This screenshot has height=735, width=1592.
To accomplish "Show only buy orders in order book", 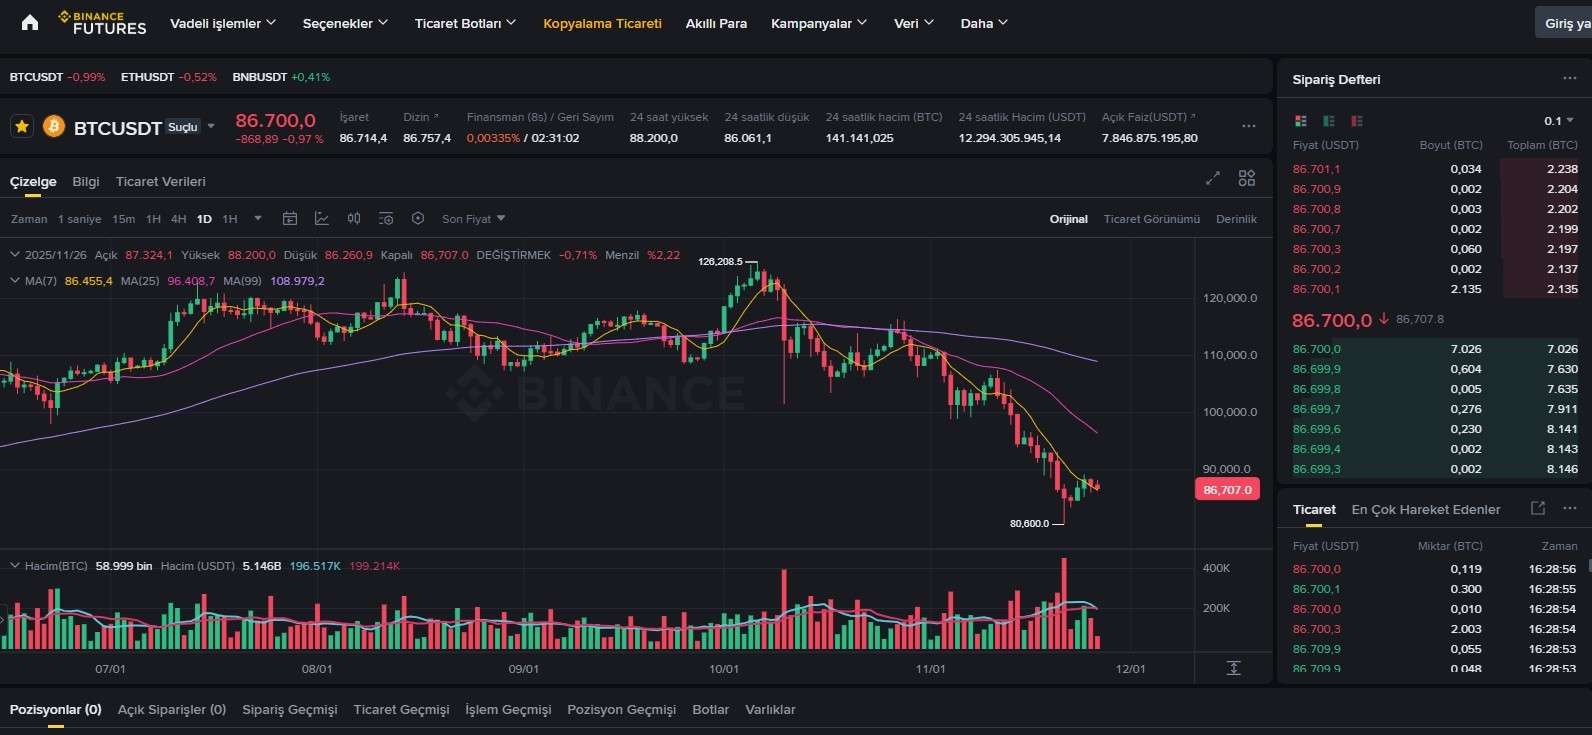I will pos(1329,121).
